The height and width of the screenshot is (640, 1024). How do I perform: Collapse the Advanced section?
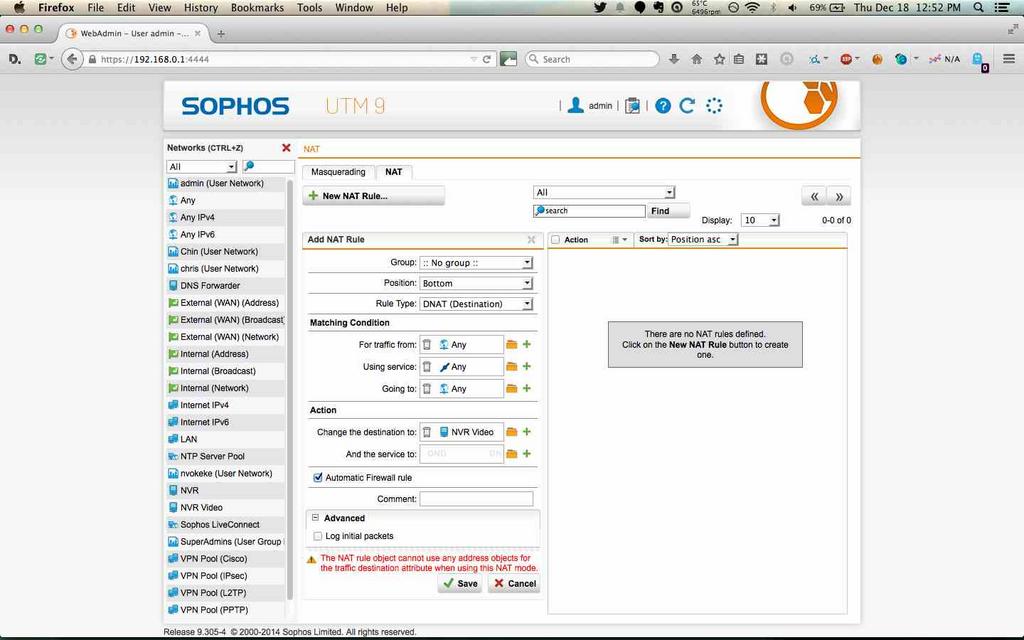[x=315, y=517]
